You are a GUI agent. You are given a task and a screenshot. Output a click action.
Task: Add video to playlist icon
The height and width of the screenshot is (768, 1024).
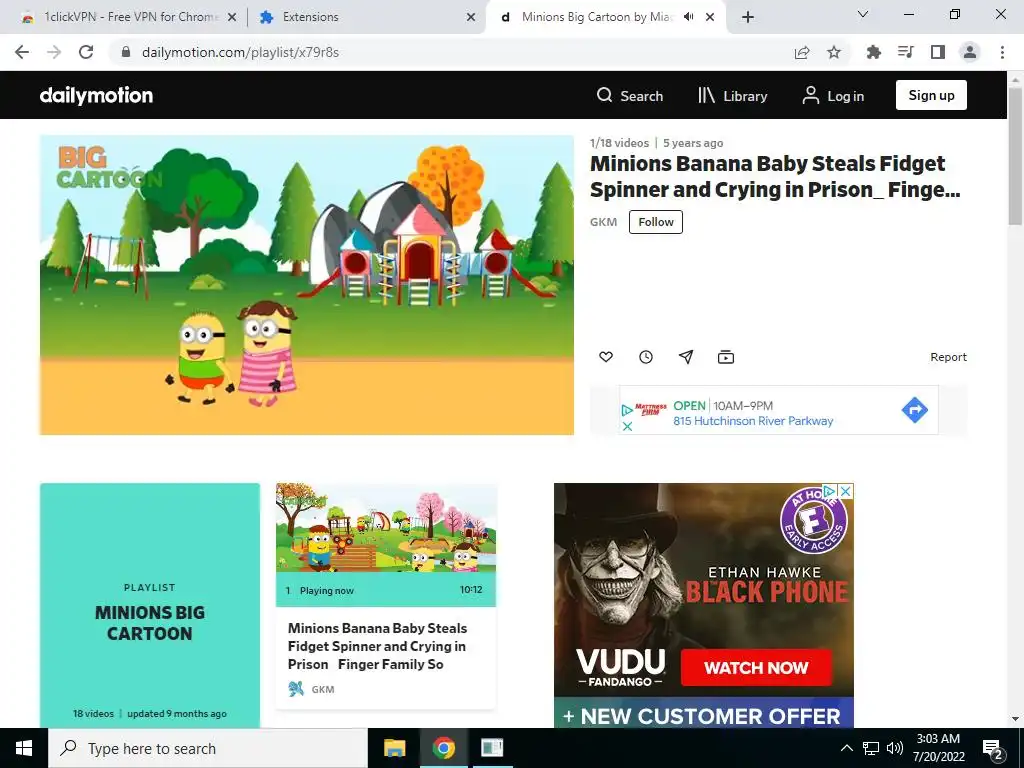[726, 357]
